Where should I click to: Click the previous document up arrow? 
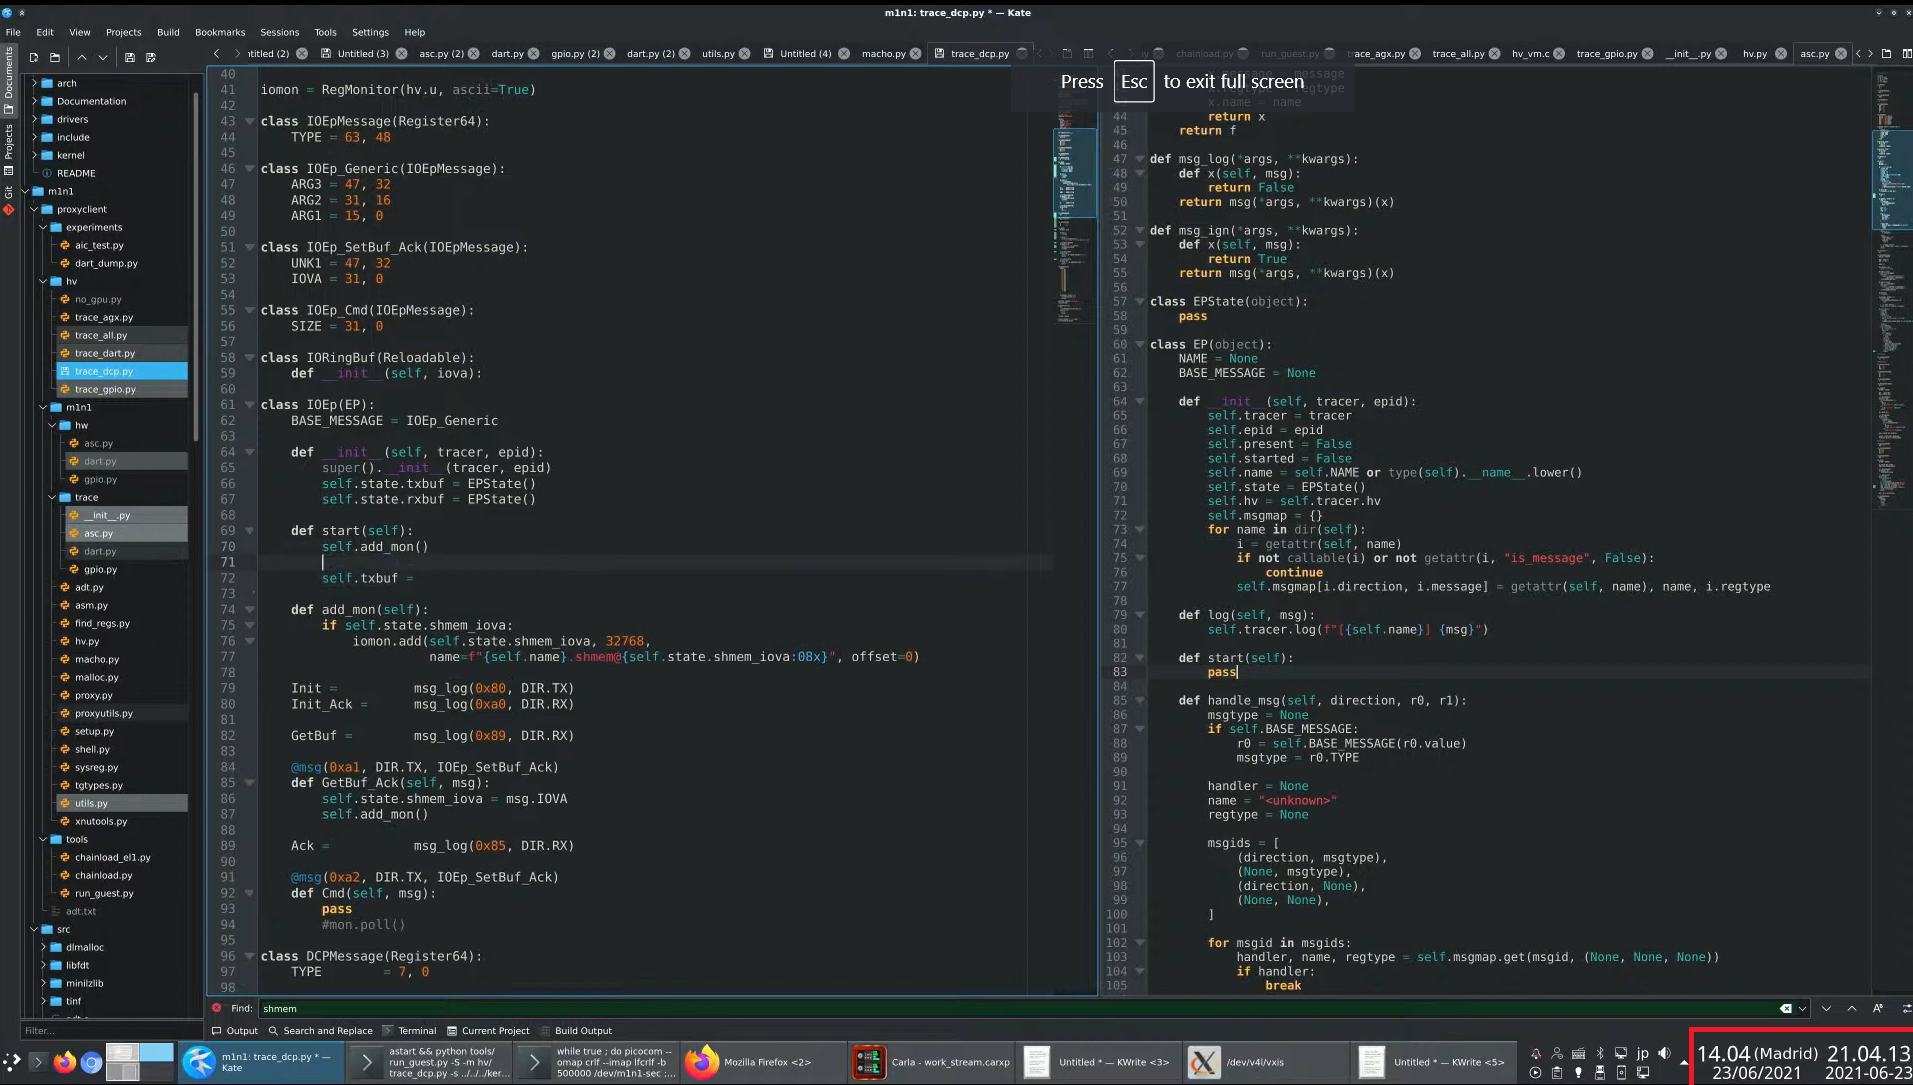[82, 57]
